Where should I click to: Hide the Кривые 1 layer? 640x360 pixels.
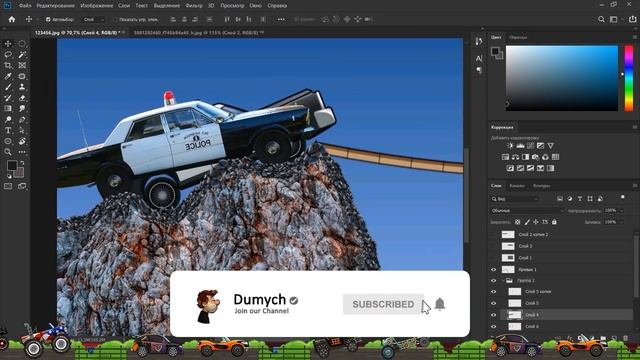[493, 270]
